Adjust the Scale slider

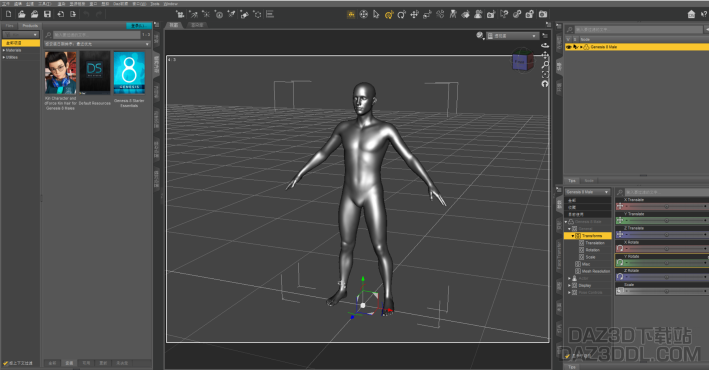click(x=666, y=291)
